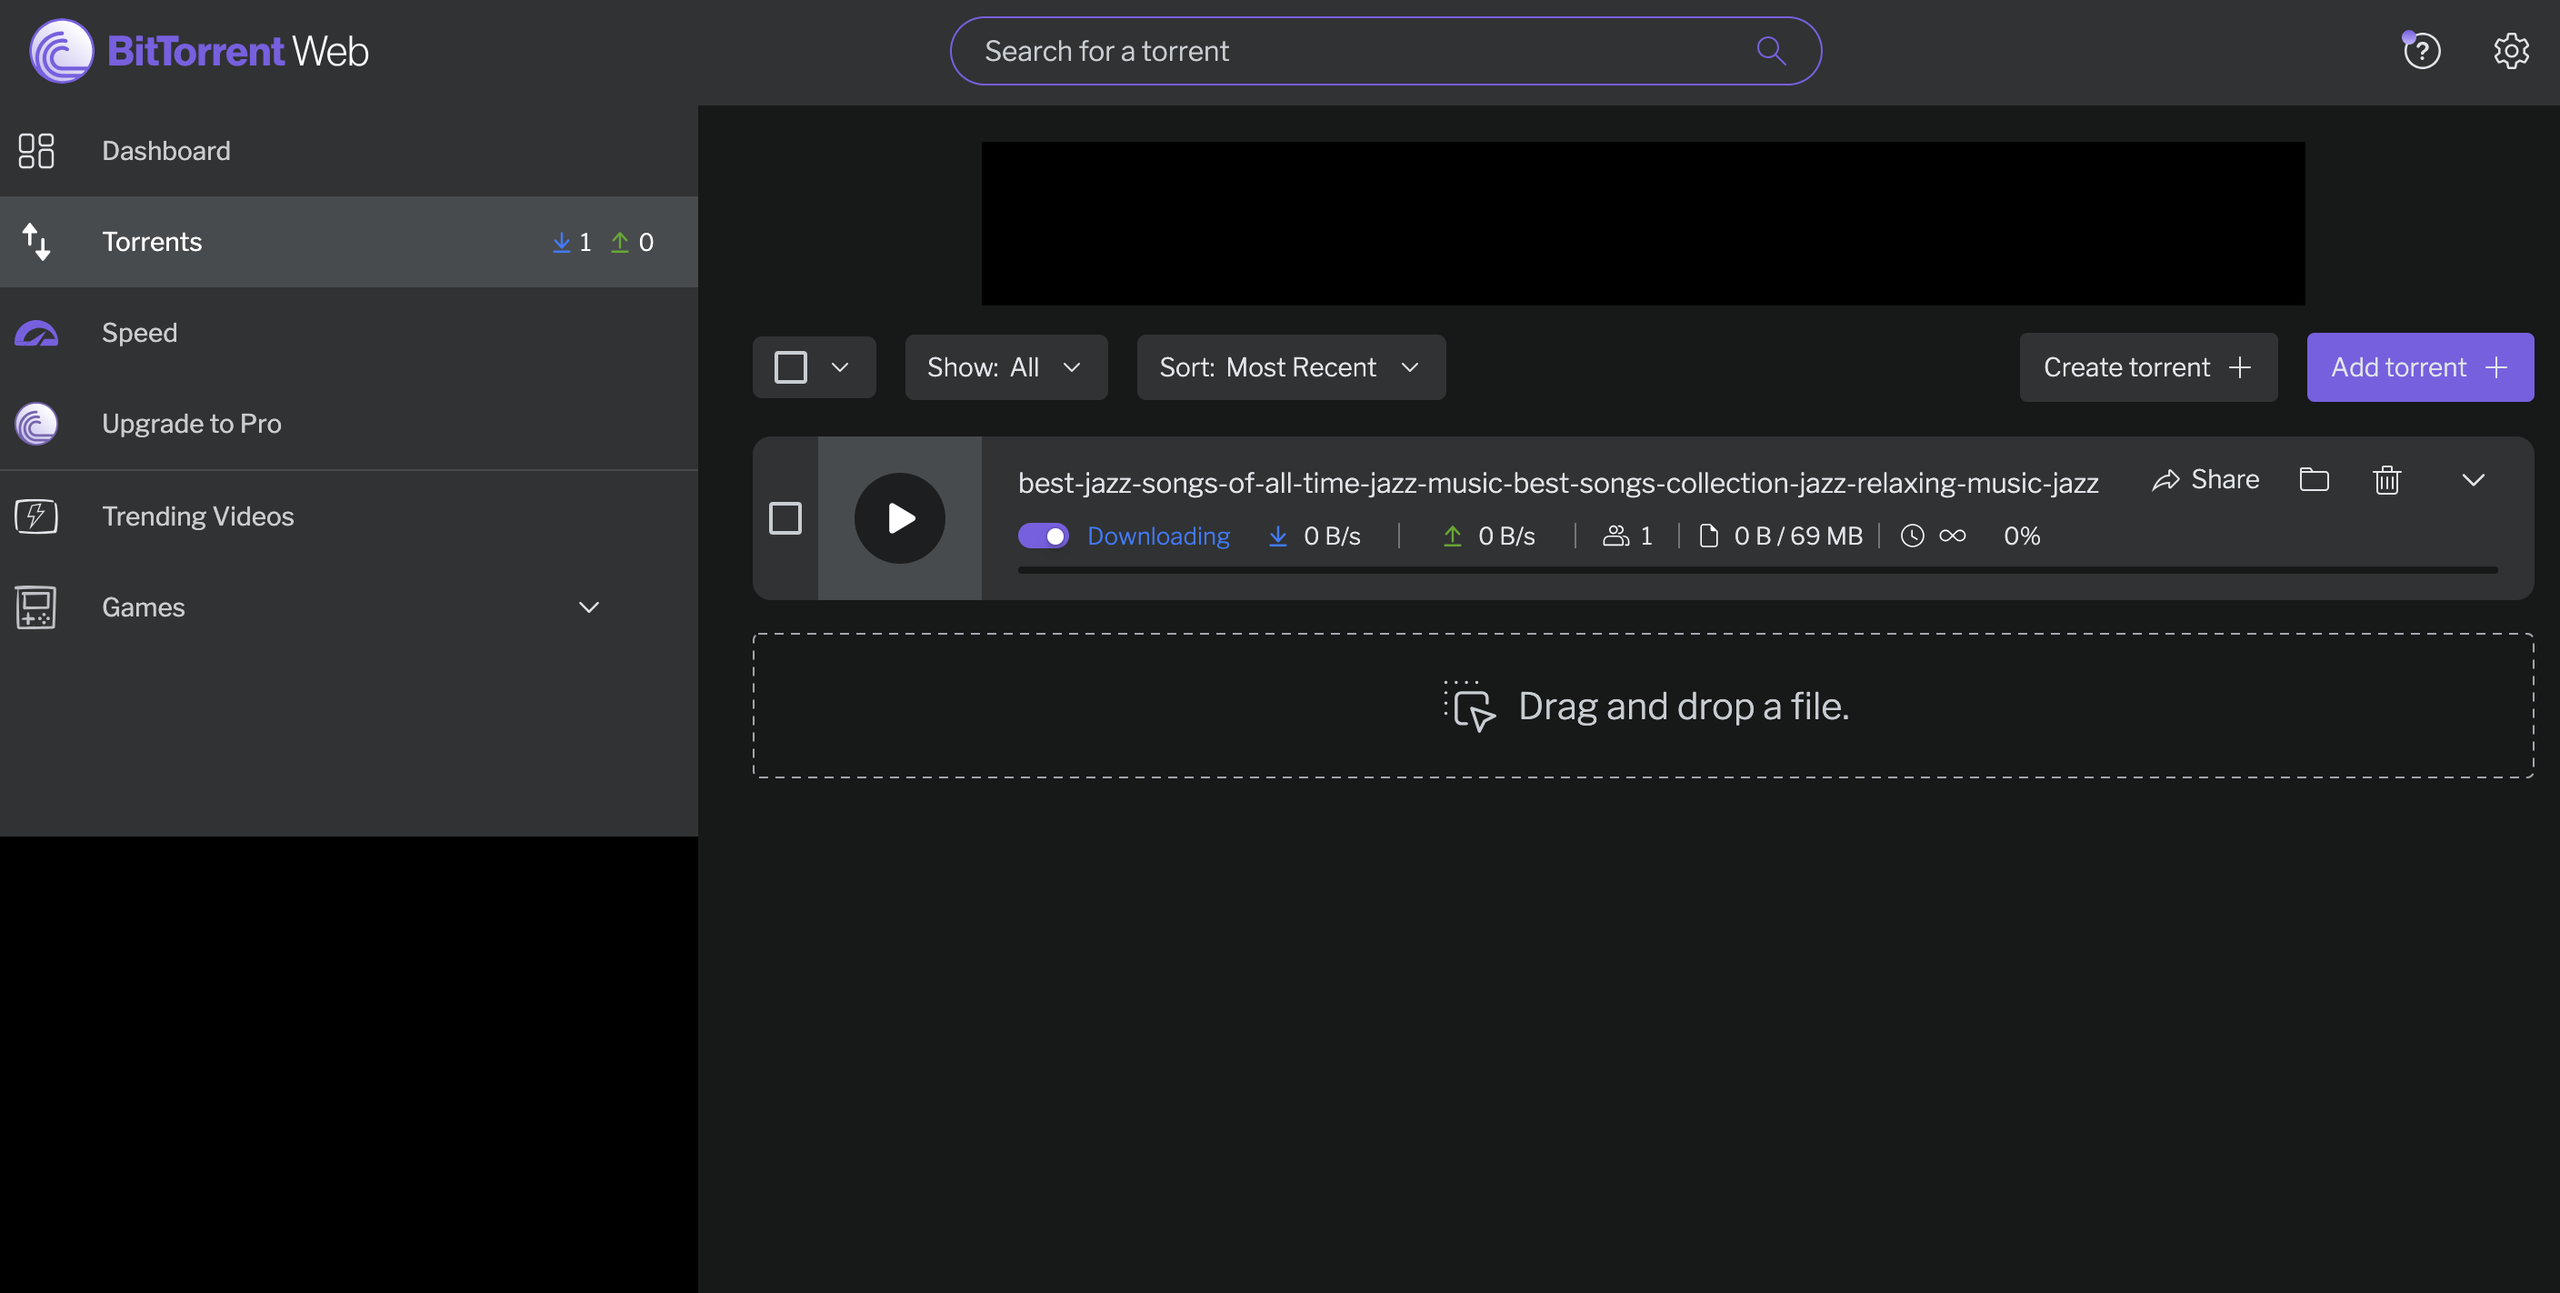Click the Add torrent button
This screenshot has height=1293, width=2560.
[x=2419, y=367]
